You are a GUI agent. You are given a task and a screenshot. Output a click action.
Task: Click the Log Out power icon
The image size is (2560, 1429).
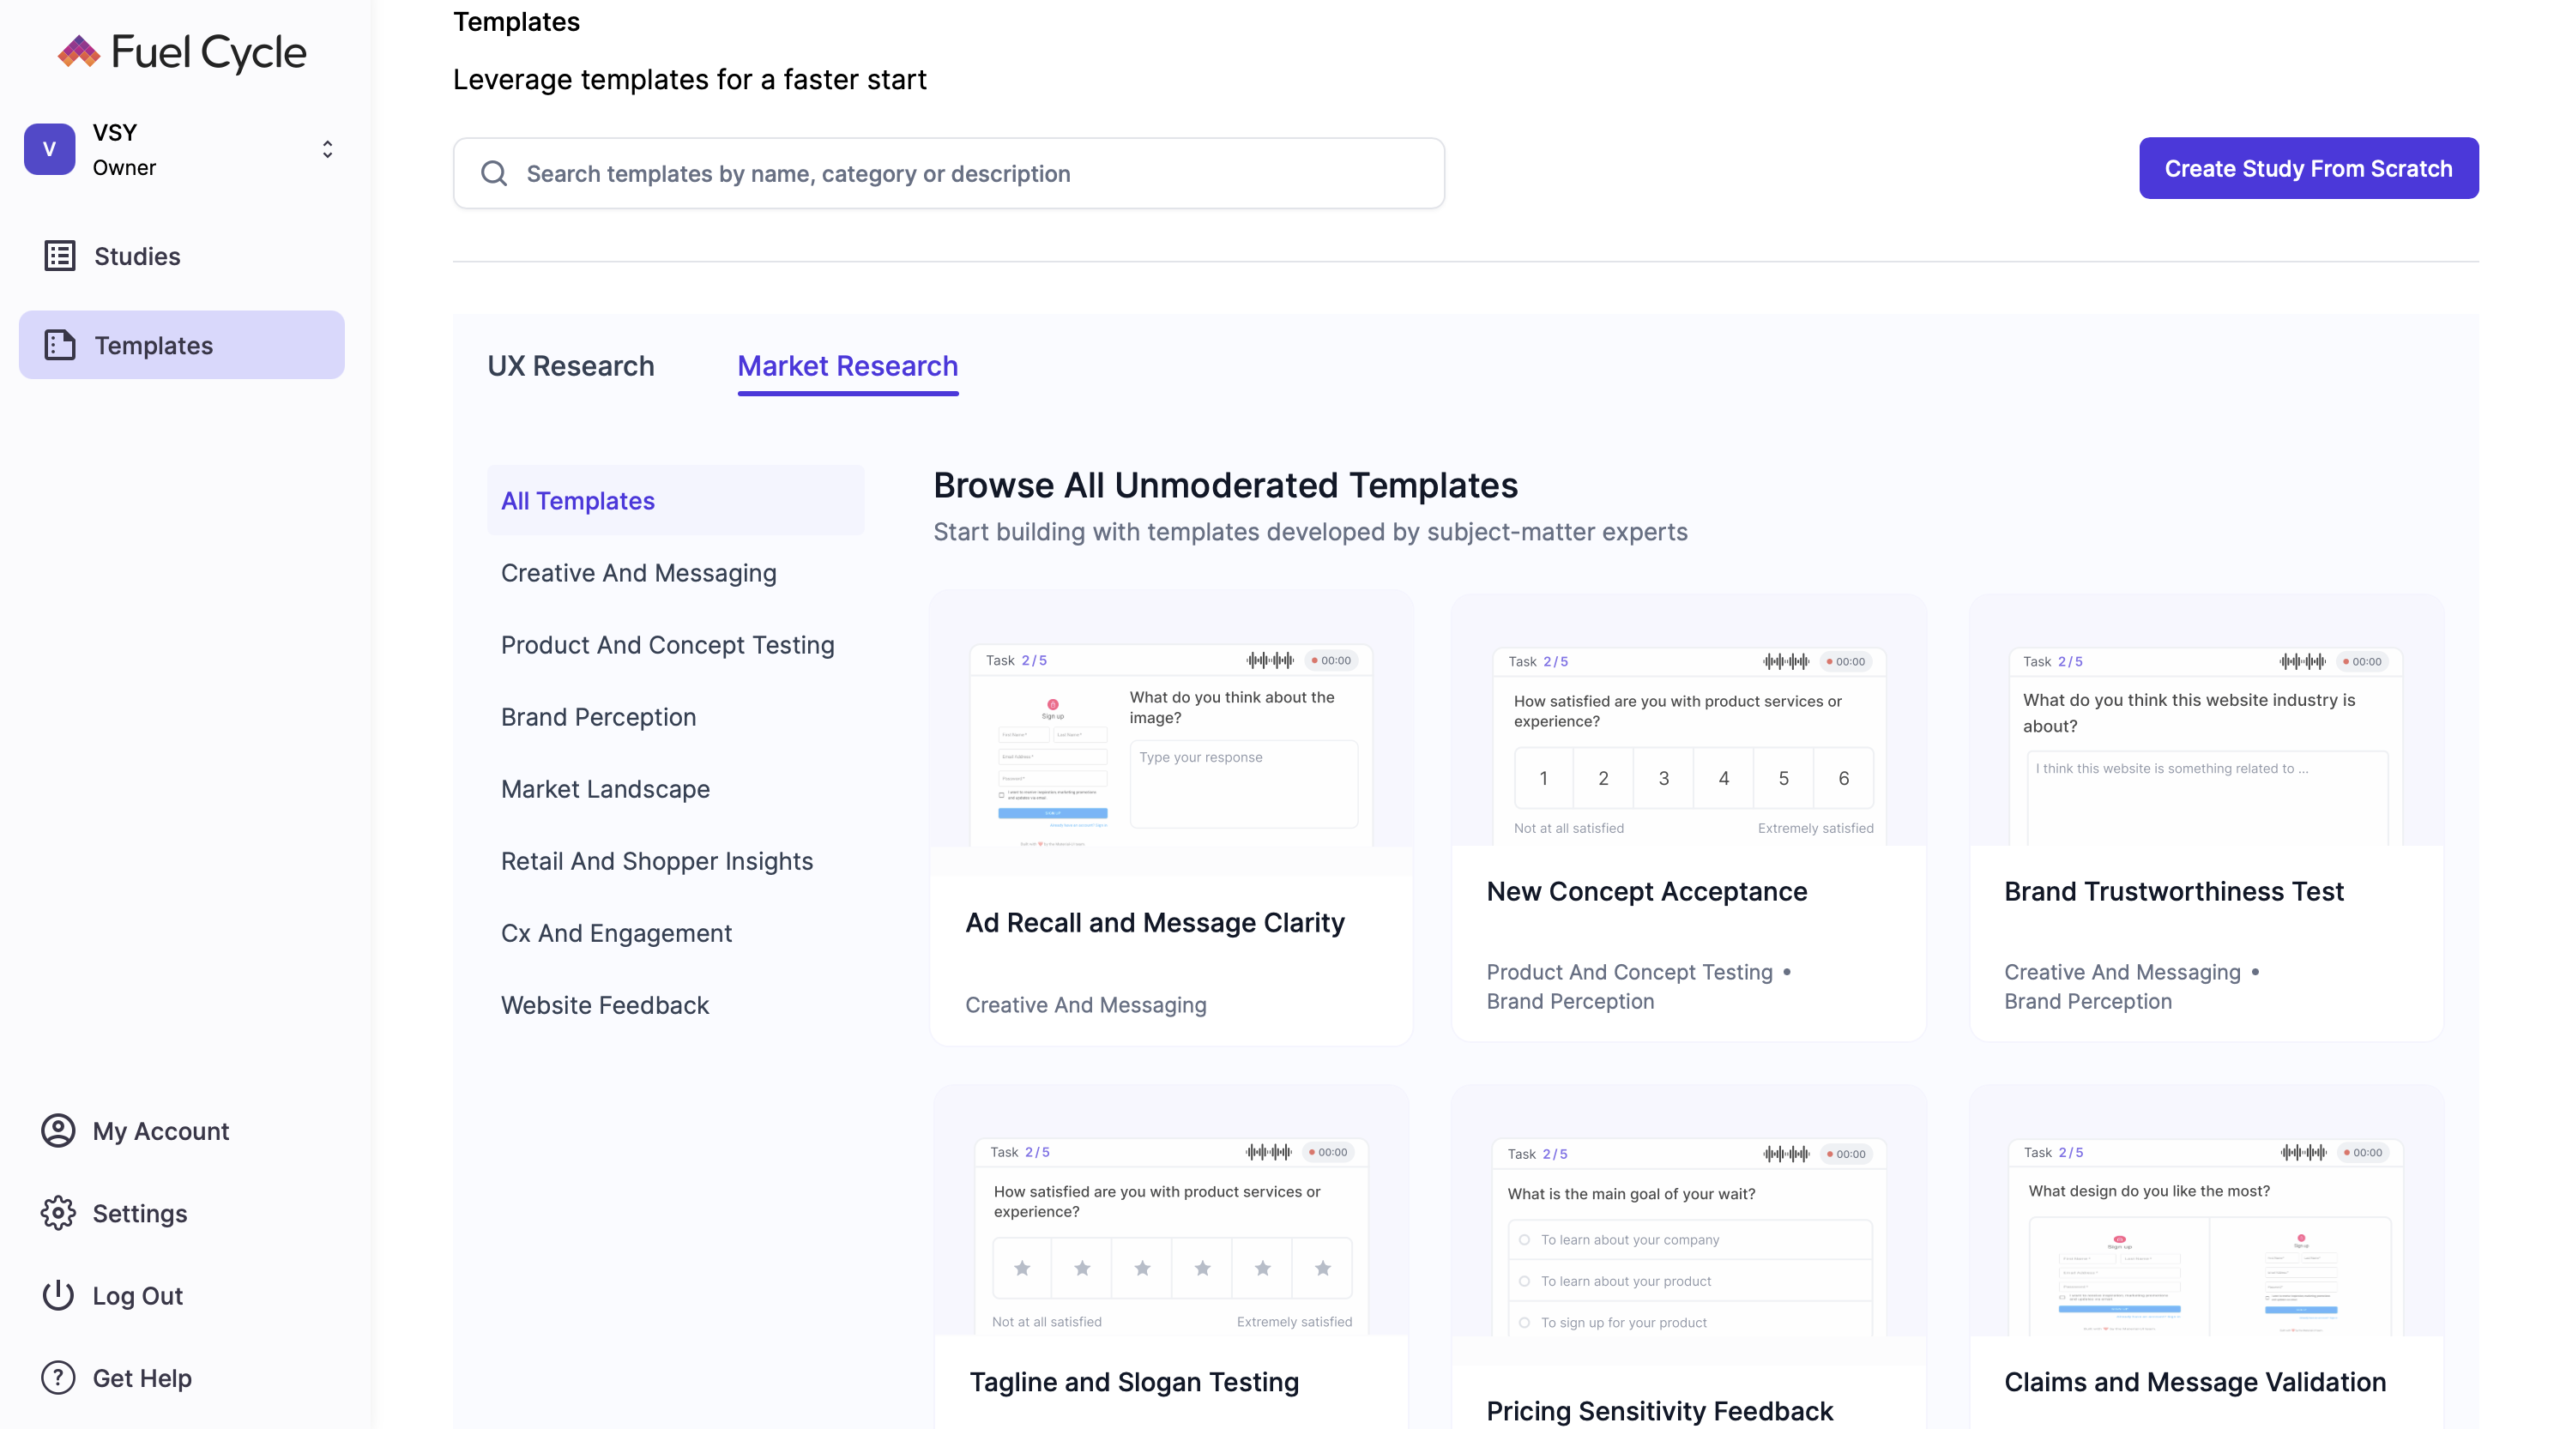(x=58, y=1295)
